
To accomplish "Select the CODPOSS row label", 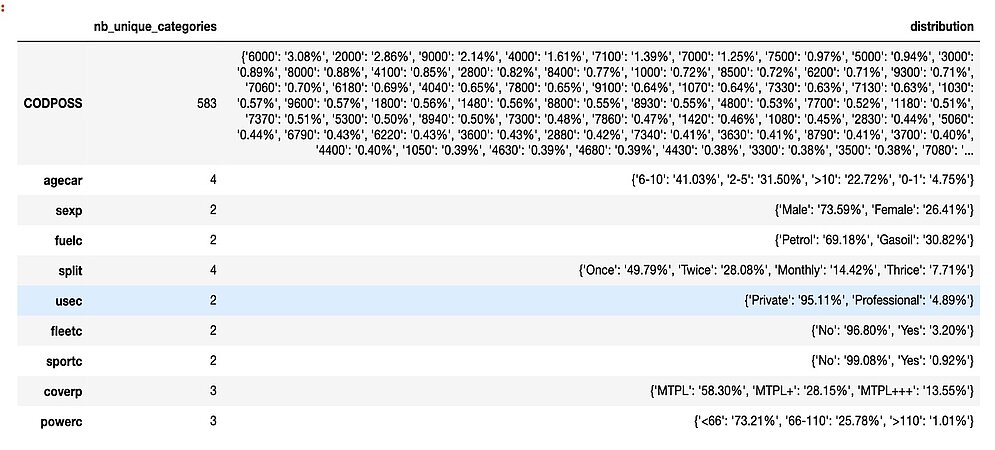I will coord(52,101).
